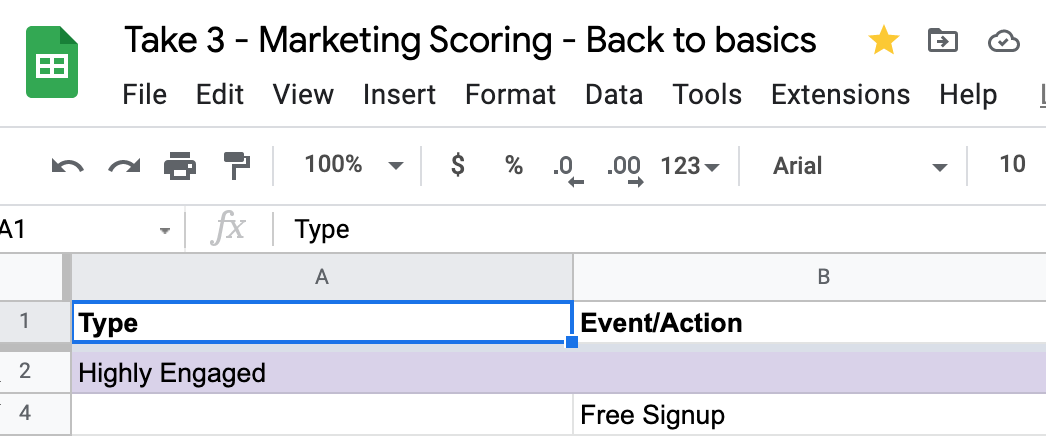Apply currency format with dollar icon
1046x436 pixels.
point(458,164)
